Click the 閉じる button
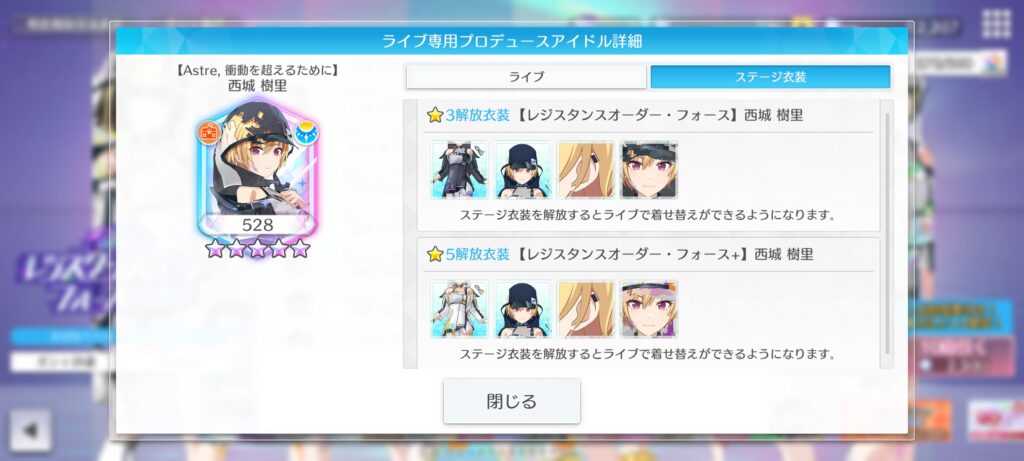 point(511,401)
